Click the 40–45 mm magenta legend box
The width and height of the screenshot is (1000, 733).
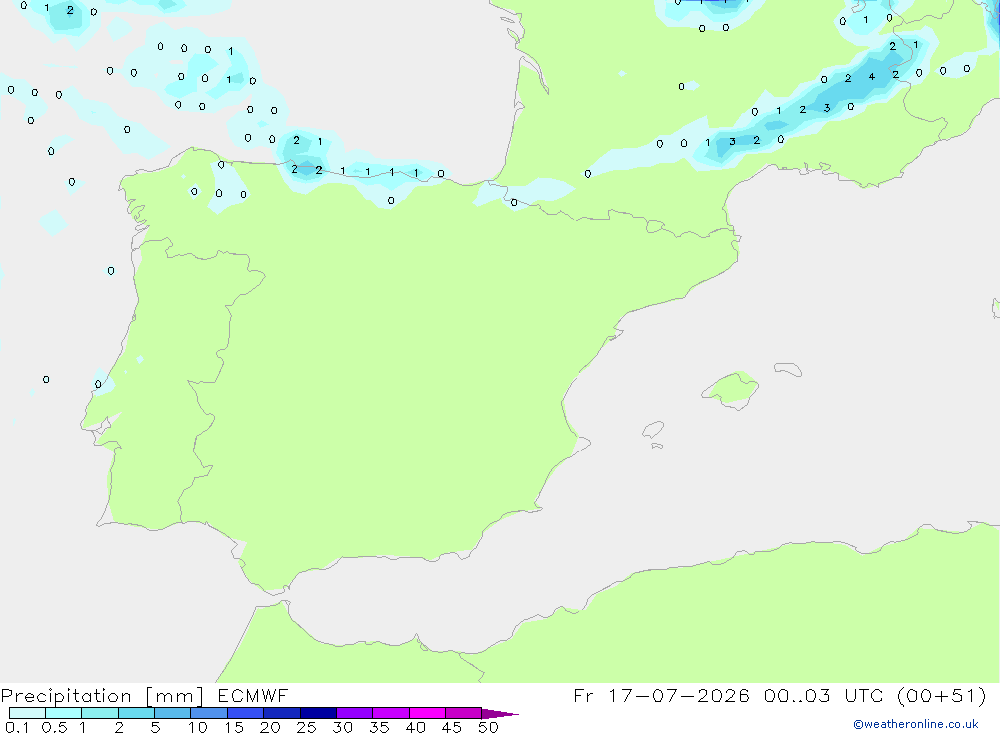click(427, 713)
